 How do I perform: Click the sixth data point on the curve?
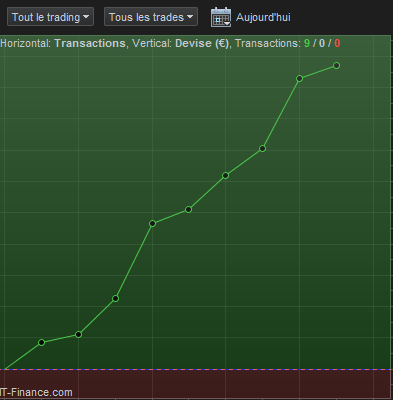tap(225, 175)
